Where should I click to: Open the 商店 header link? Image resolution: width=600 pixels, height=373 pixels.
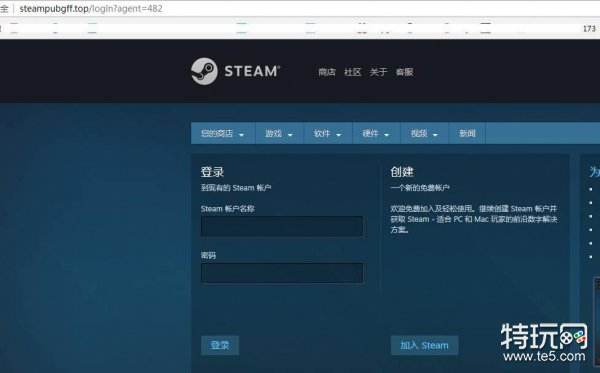[x=327, y=72]
